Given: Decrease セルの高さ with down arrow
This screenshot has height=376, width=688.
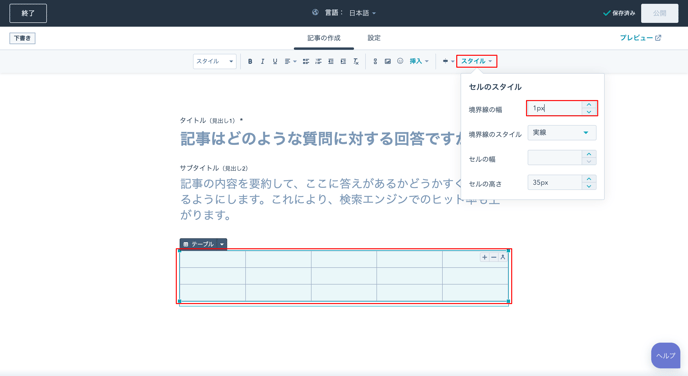Looking at the screenshot, I should [589, 186].
